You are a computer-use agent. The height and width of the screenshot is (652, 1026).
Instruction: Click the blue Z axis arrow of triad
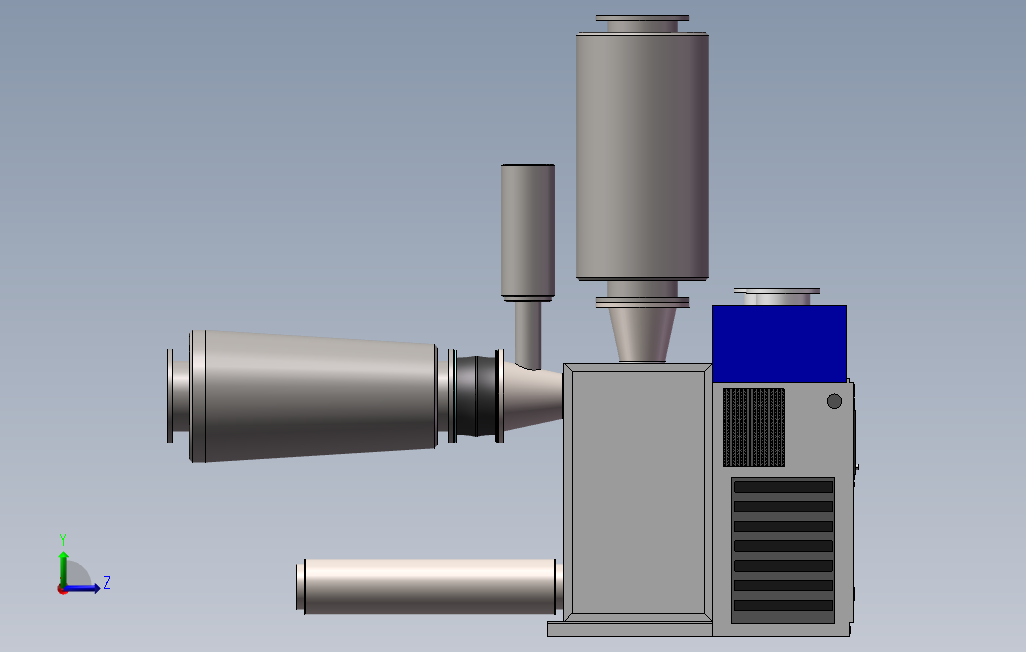[x=84, y=589]
